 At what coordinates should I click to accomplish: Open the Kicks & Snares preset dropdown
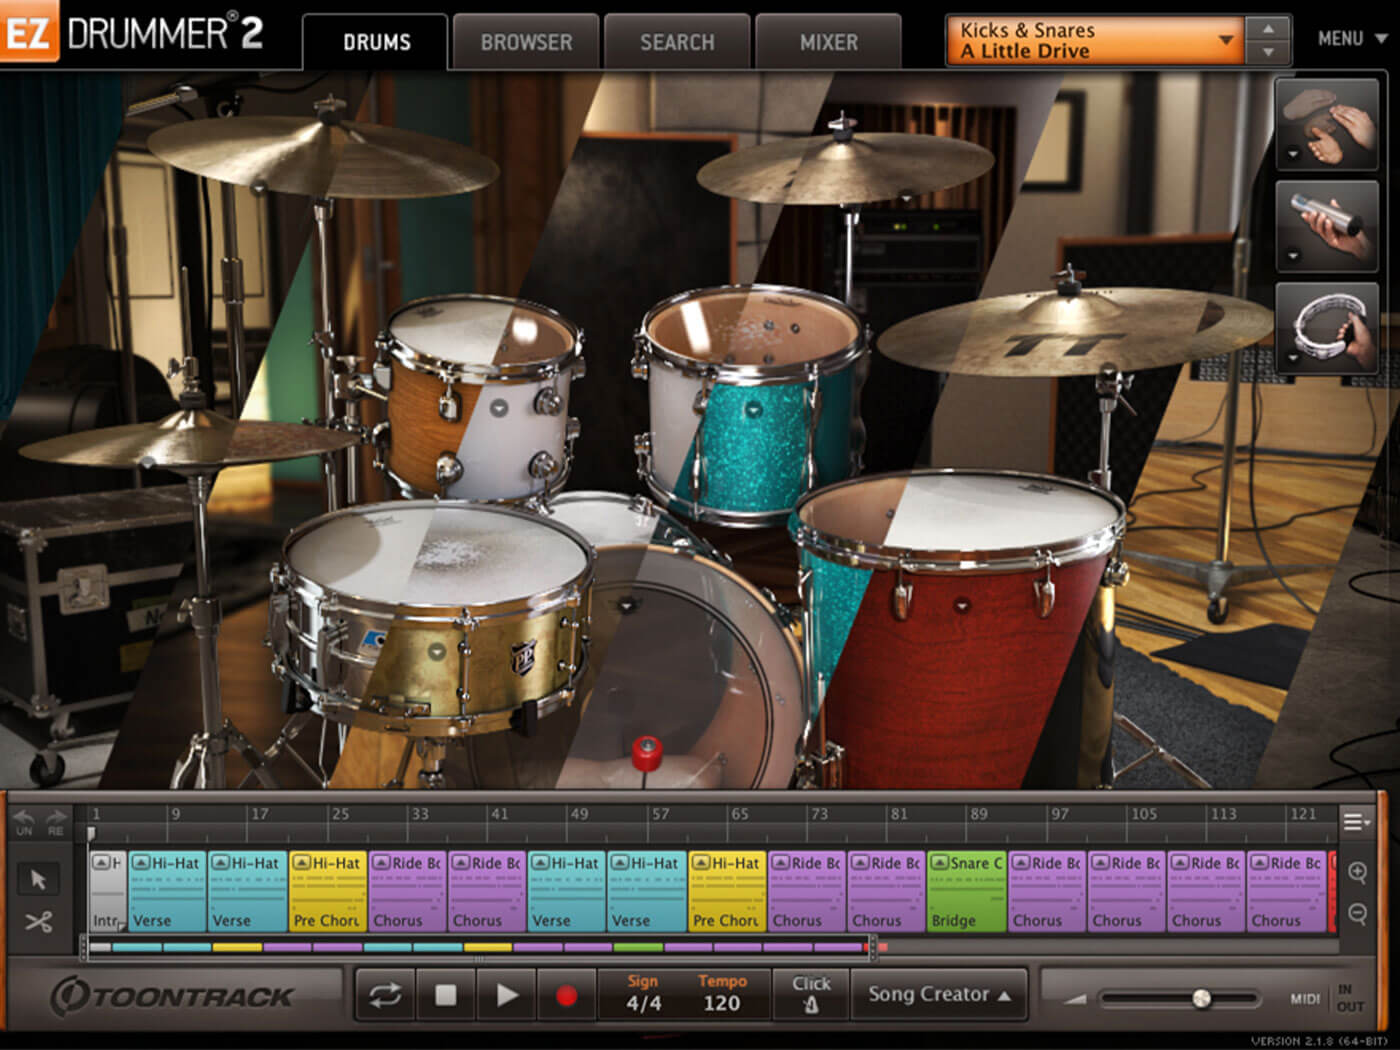1094,41
